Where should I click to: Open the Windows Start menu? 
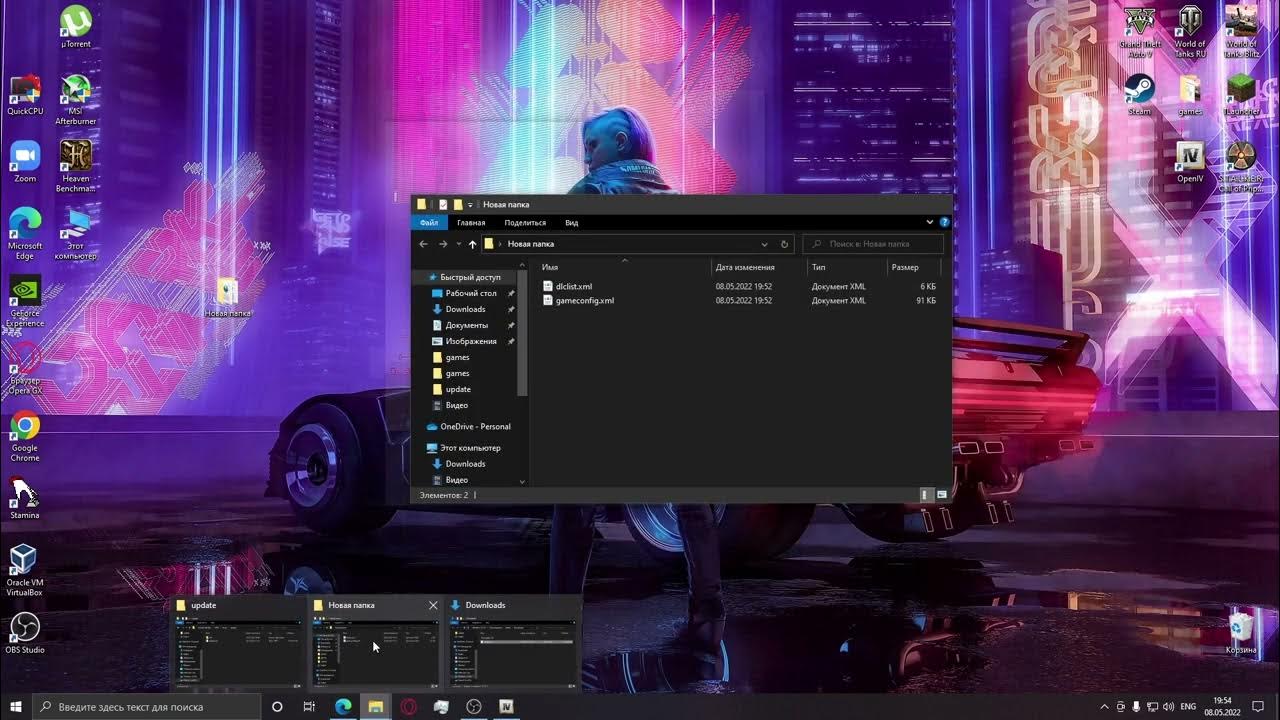[16, 706]
